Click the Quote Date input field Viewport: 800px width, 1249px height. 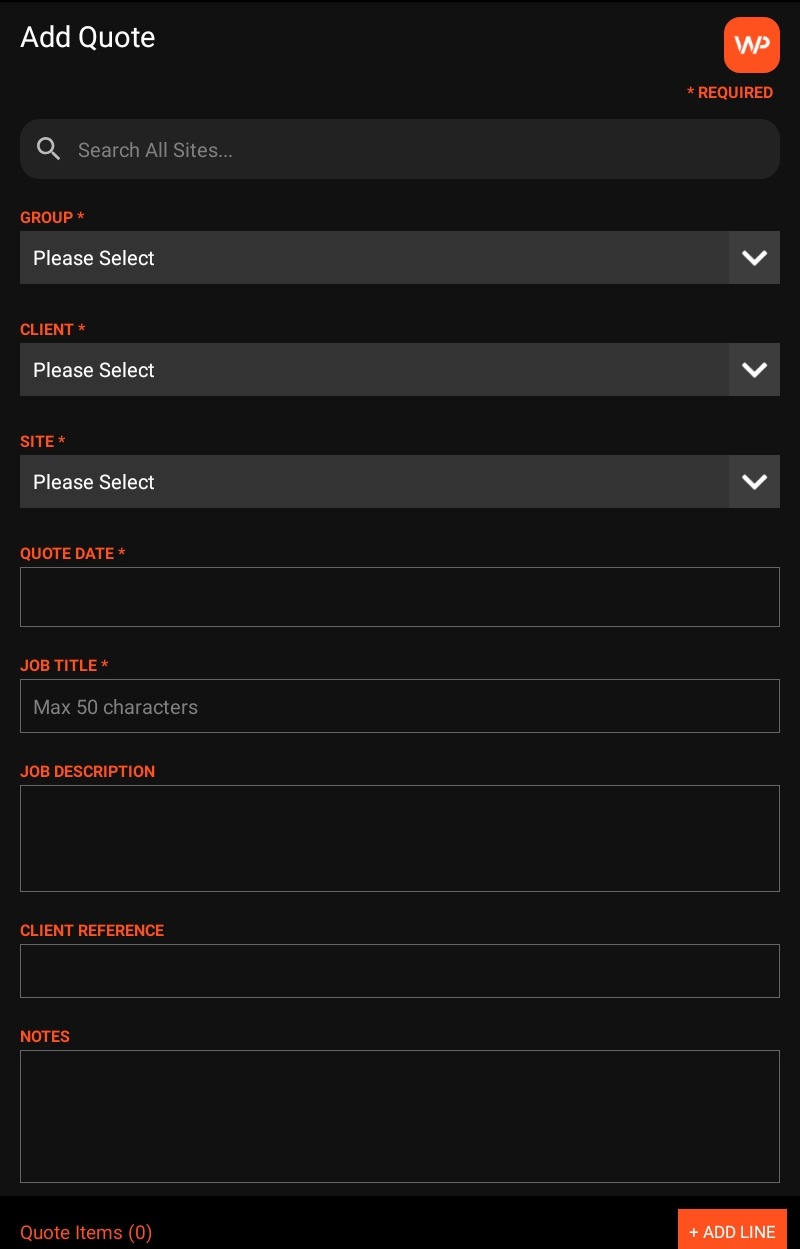tap(400, 597)
